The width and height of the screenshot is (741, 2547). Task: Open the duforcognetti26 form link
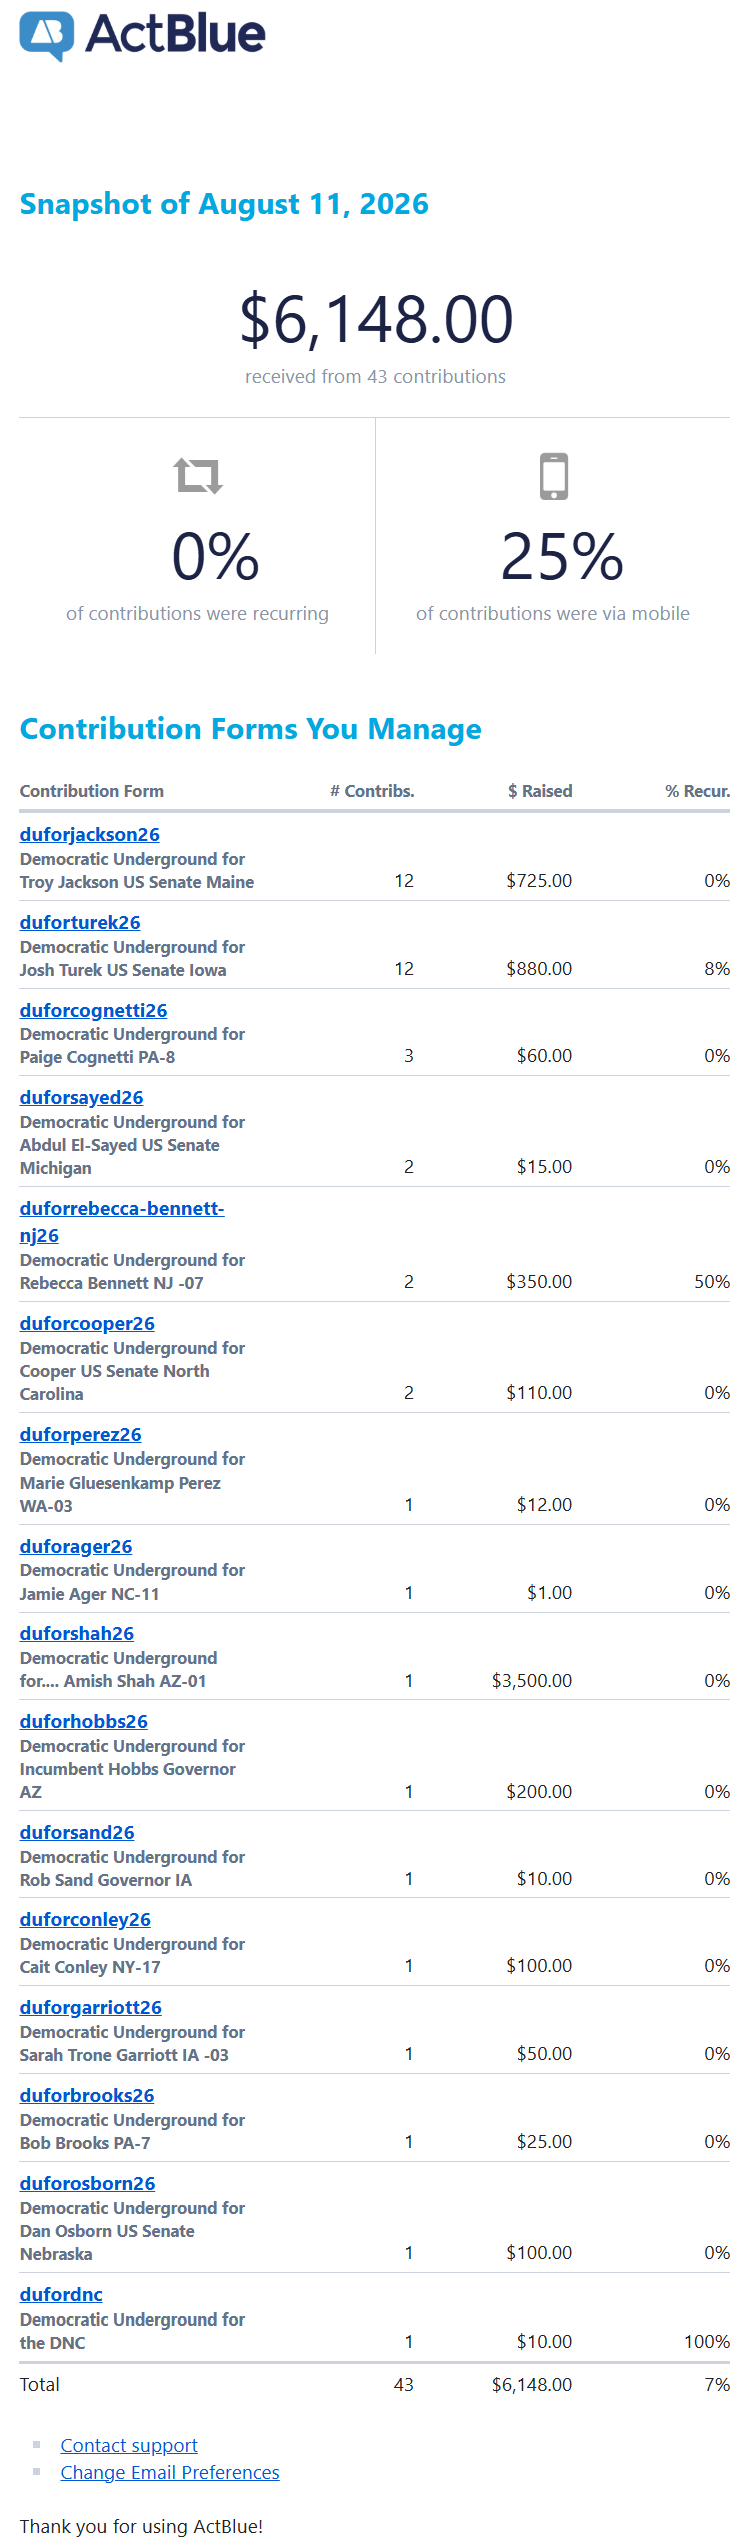pyautogui.click(x=94, y=1010)
